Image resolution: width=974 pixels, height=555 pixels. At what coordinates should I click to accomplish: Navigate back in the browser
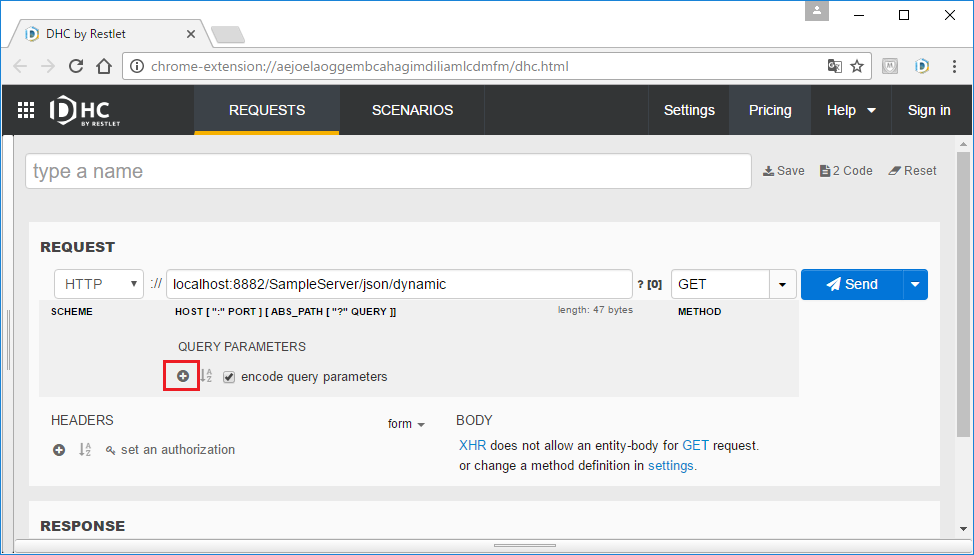point(20,67)
